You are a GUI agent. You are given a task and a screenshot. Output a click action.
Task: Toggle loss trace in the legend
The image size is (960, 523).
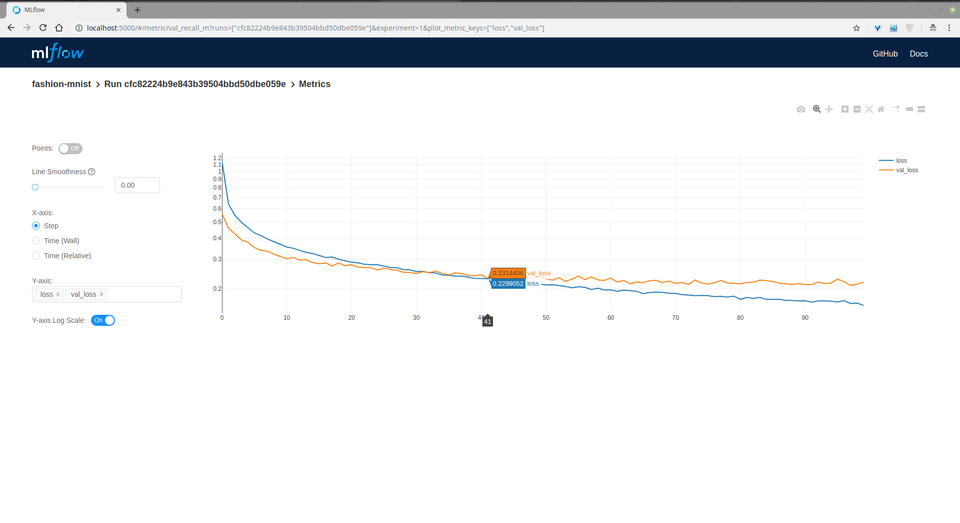[893, 160]
